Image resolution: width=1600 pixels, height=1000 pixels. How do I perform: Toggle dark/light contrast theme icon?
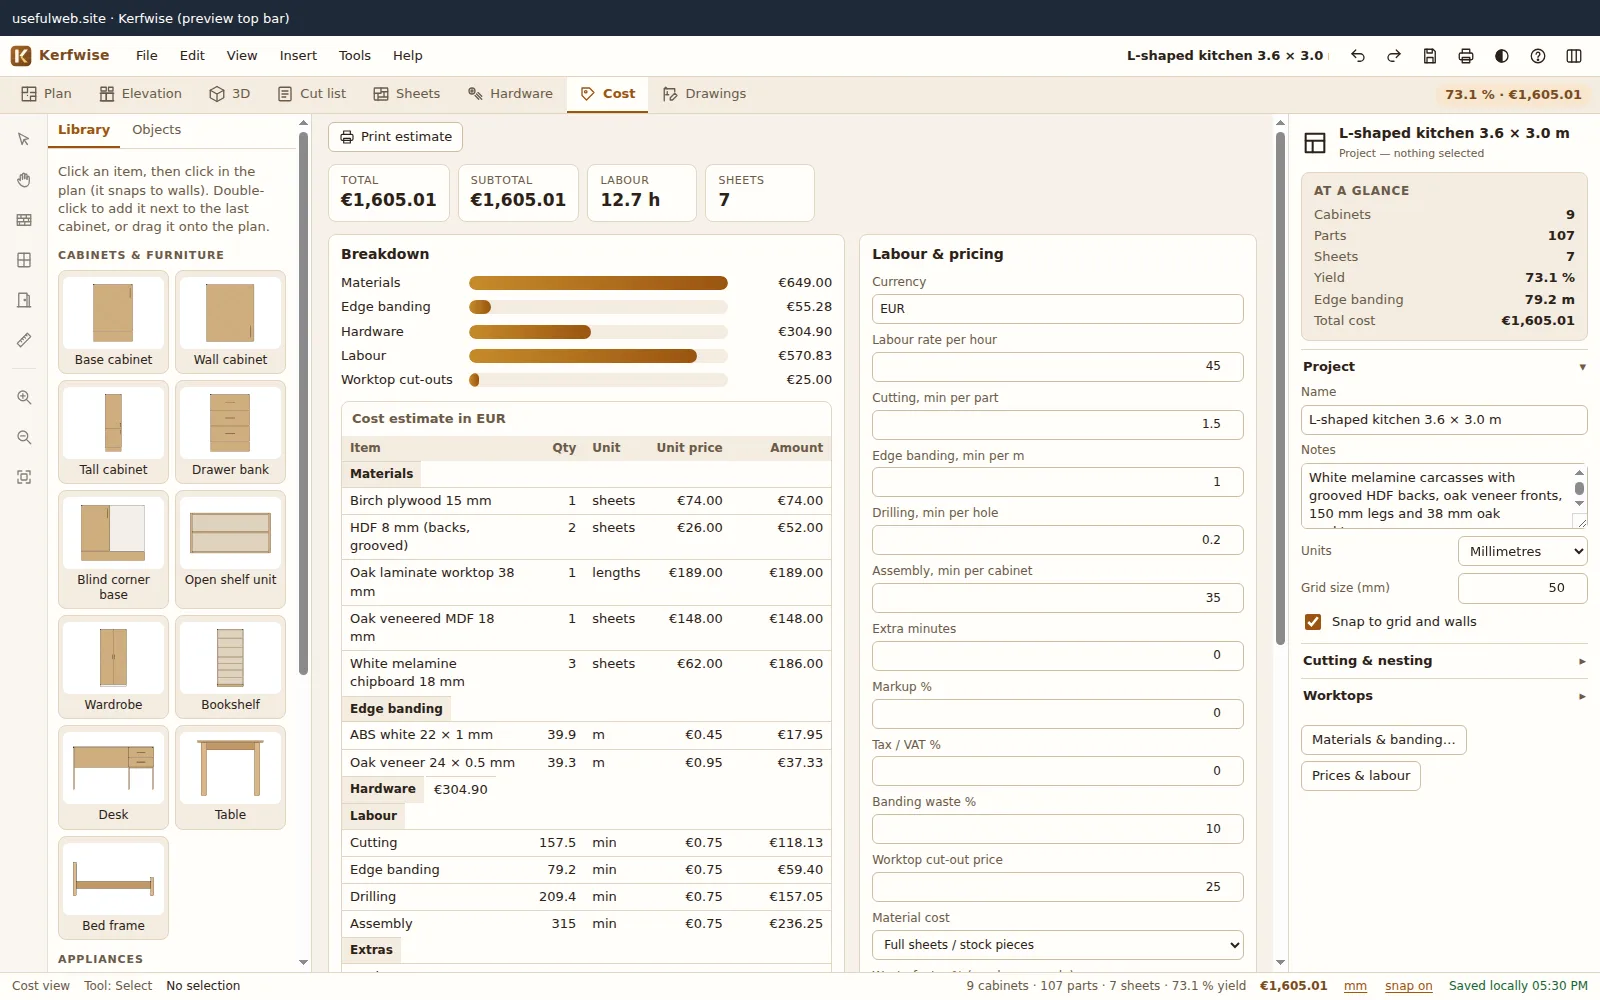pos(1502,56)
